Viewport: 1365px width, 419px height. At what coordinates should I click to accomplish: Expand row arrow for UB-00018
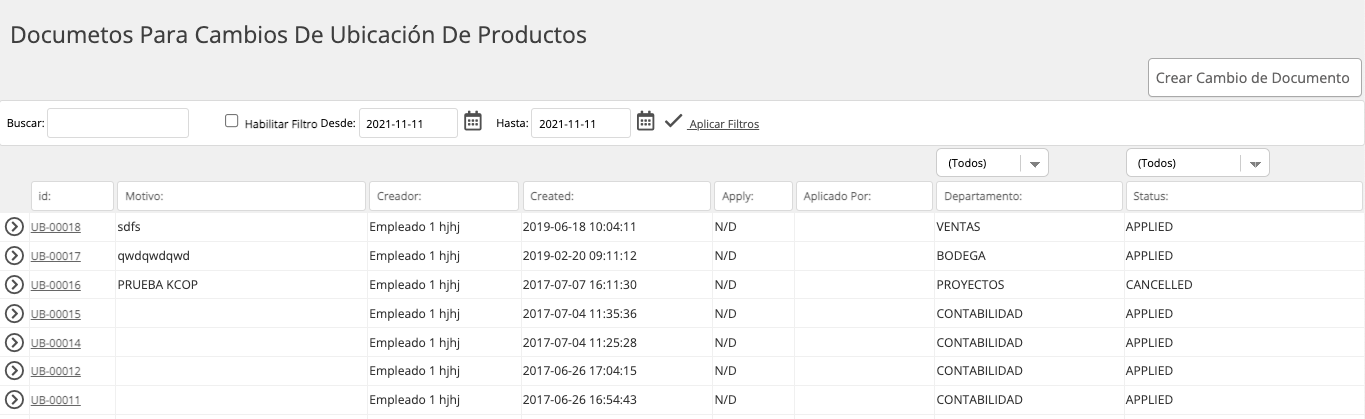pos(15,227)
